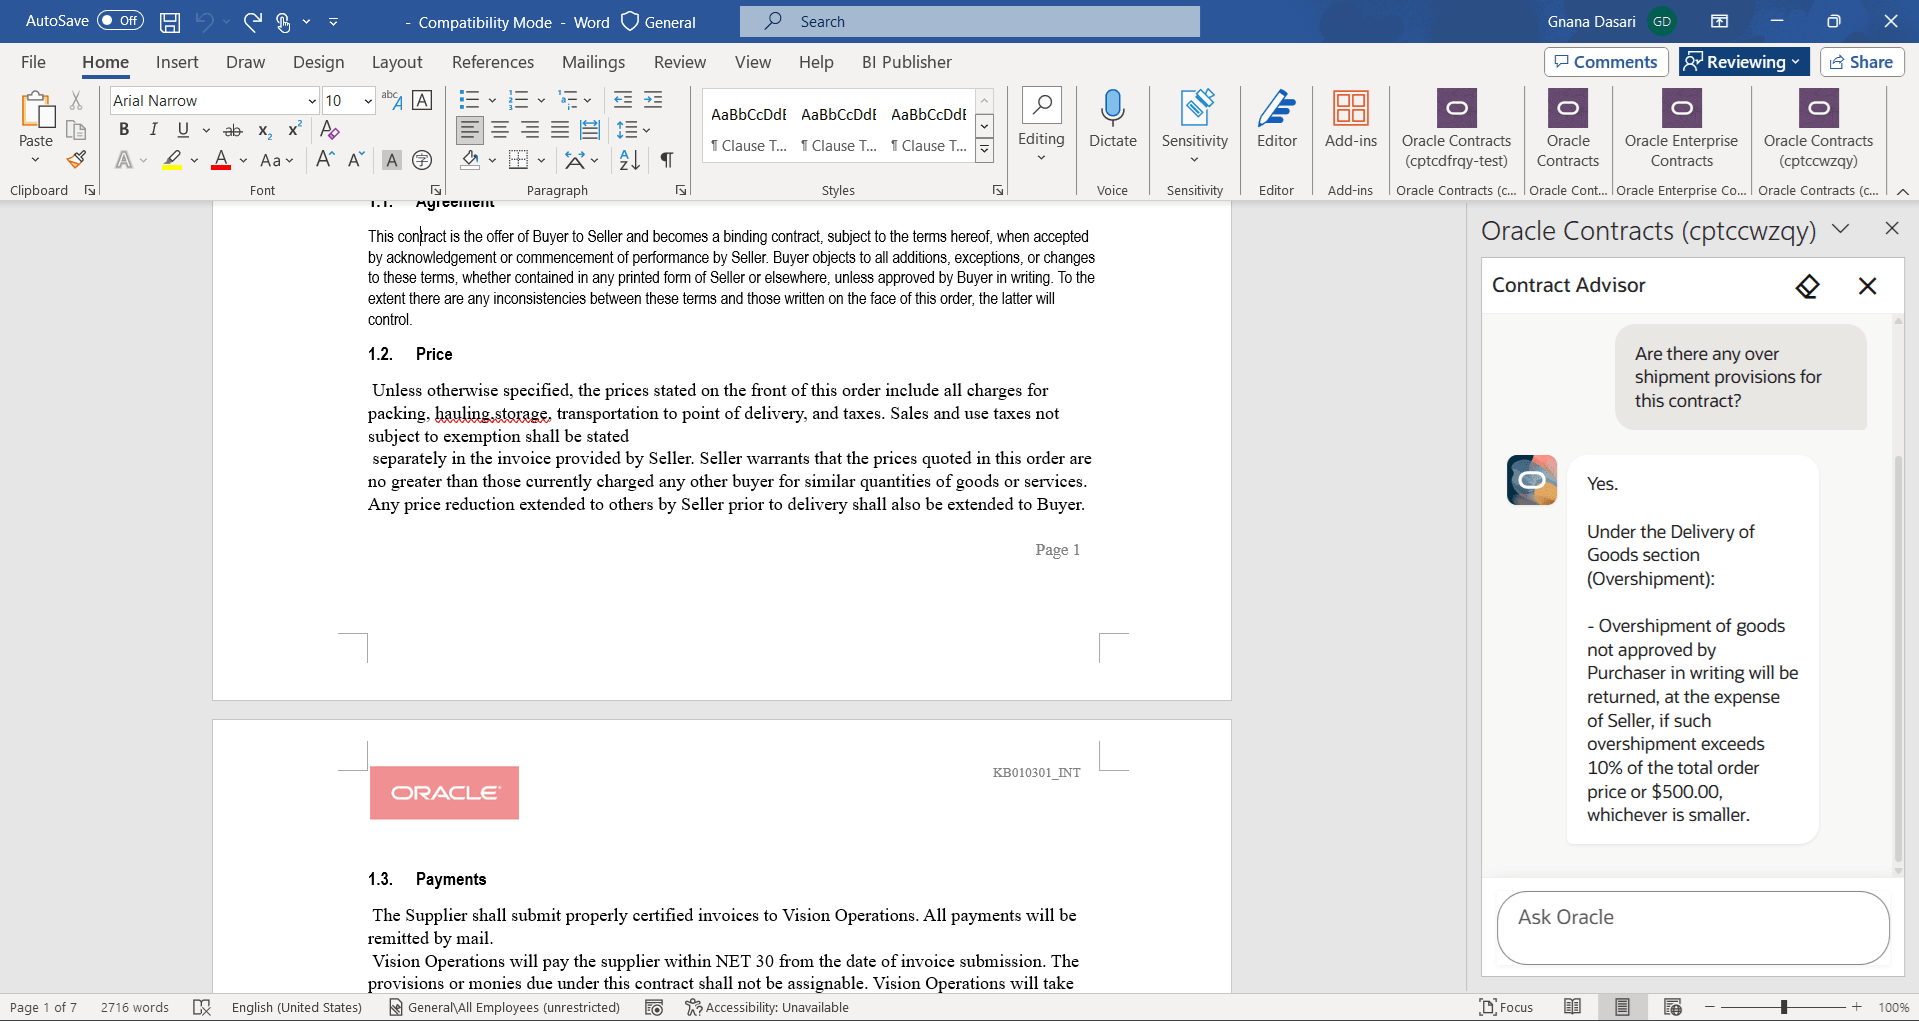
Task: Open Oracle Contracts task pane options chevron
Action: [1840, 229]
